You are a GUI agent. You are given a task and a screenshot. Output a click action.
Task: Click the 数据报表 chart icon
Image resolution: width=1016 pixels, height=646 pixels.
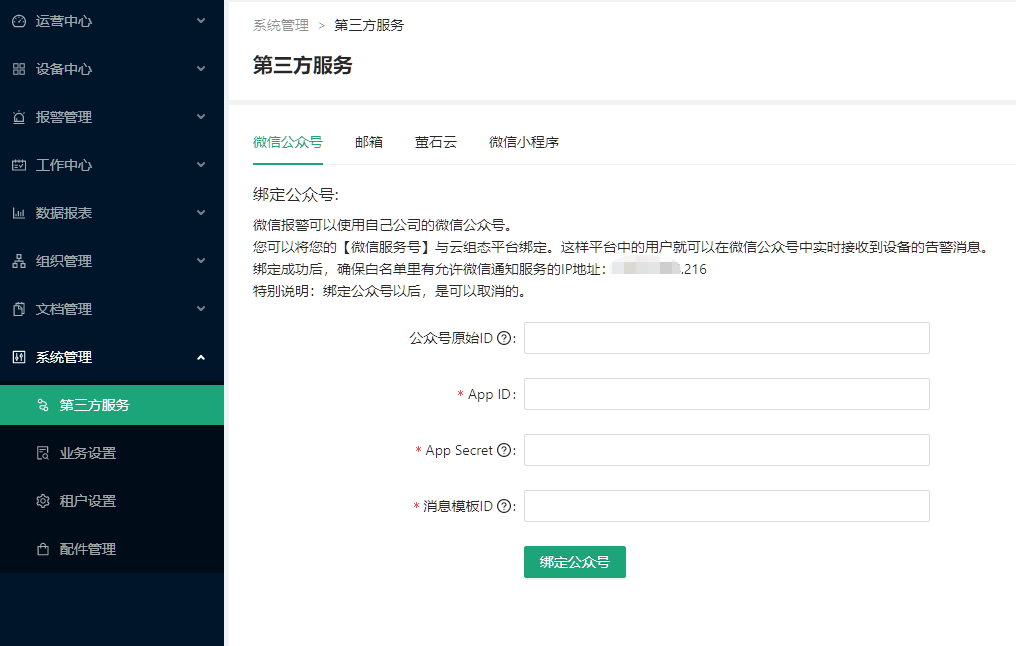pos(18,213)
